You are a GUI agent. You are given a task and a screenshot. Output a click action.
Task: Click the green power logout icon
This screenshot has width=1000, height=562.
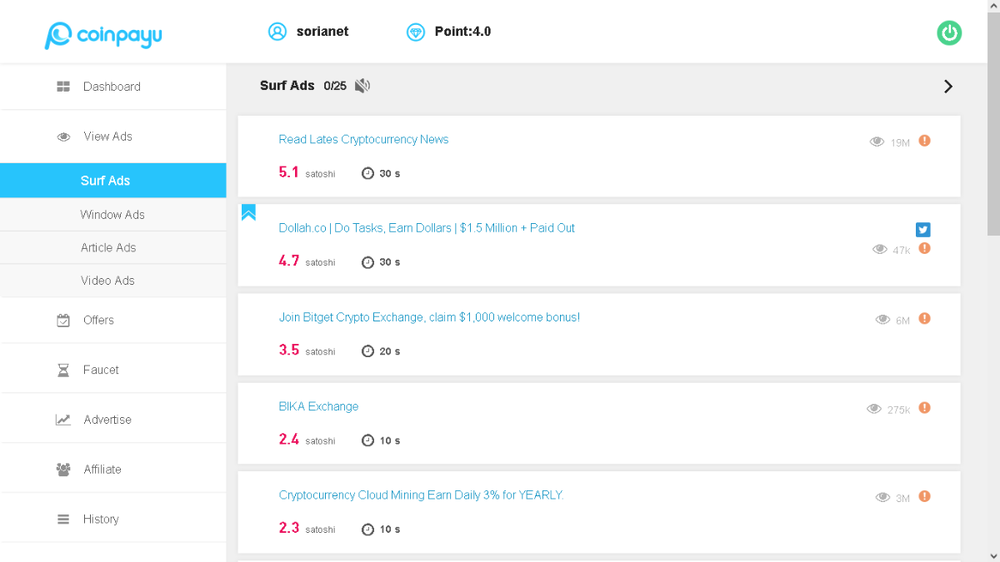(x=949, y=32)
